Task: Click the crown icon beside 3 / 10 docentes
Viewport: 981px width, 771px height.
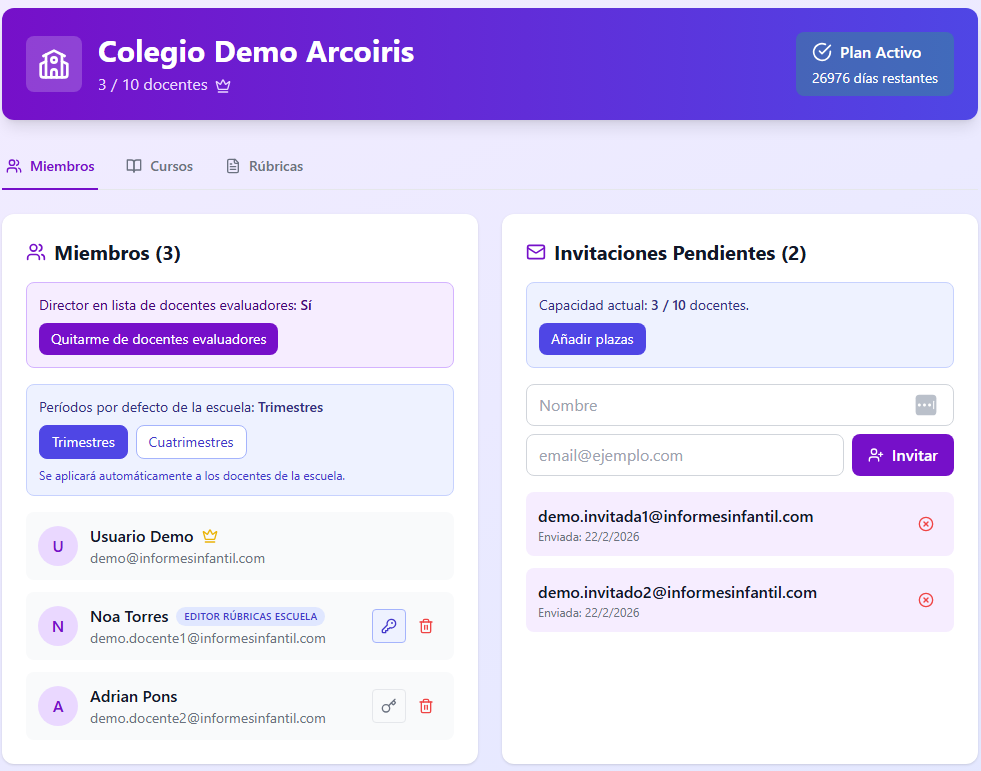Action: 222,86
